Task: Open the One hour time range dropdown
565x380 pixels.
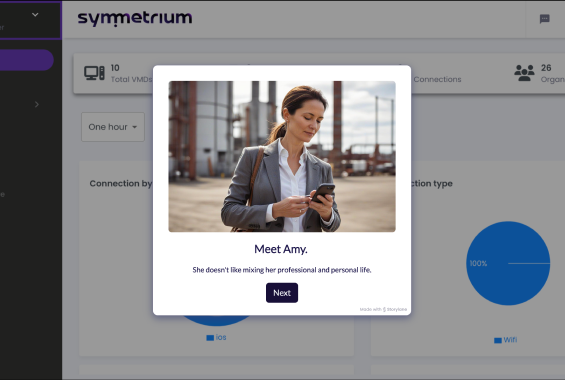Action: coord(113,127)
